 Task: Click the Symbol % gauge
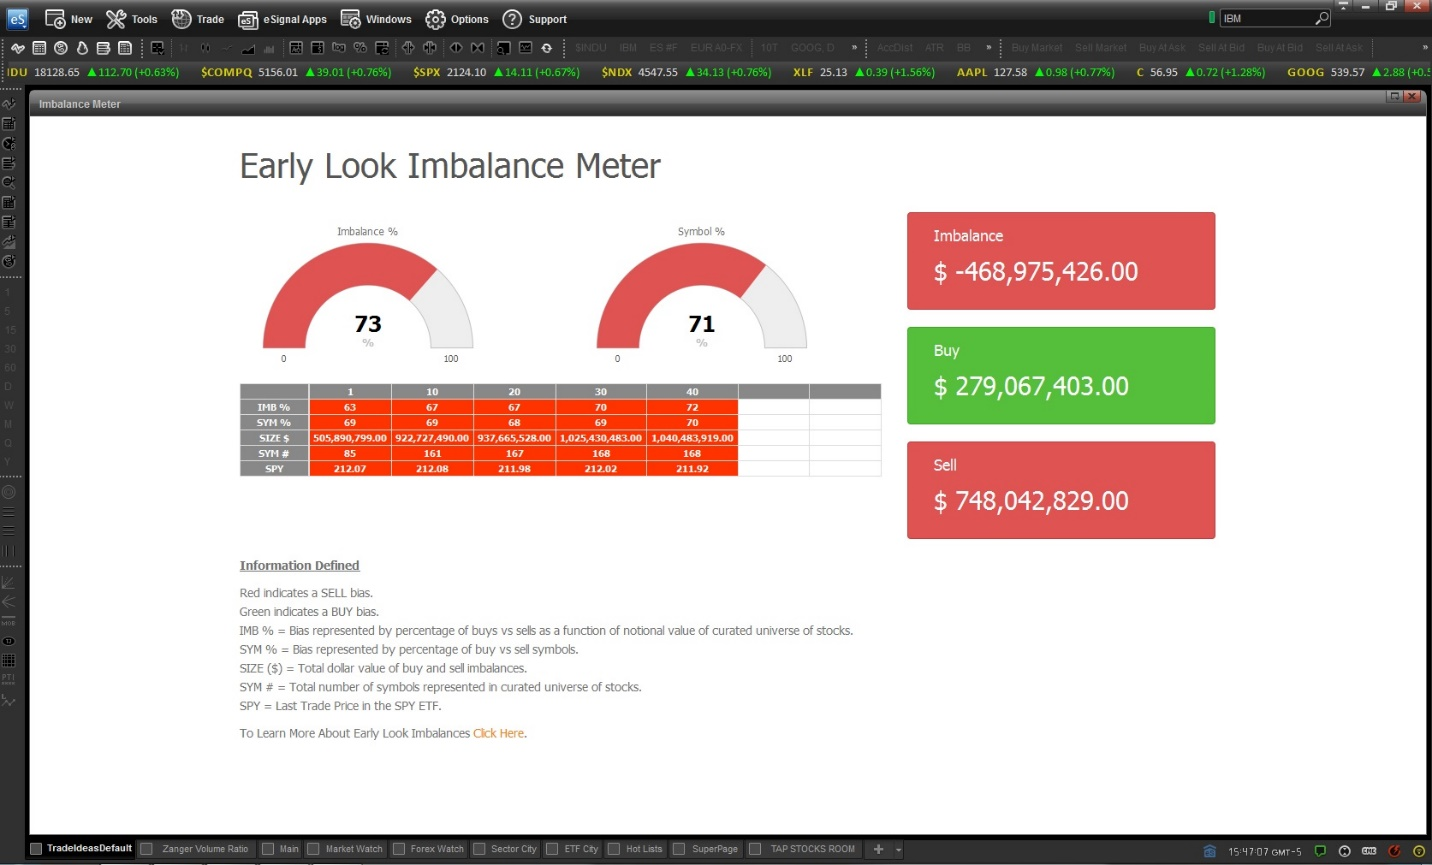[x=701, y=297]
